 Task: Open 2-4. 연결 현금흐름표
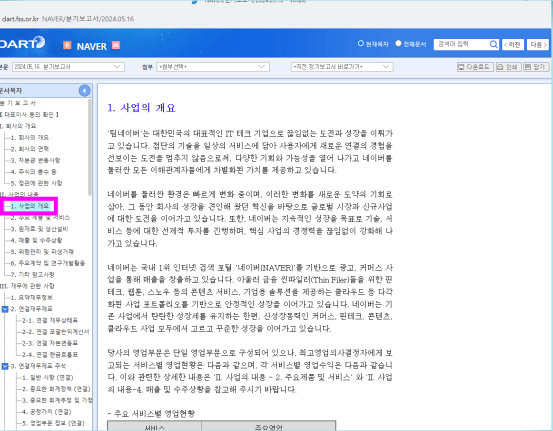pyautogui.click(x=50, y=355)
